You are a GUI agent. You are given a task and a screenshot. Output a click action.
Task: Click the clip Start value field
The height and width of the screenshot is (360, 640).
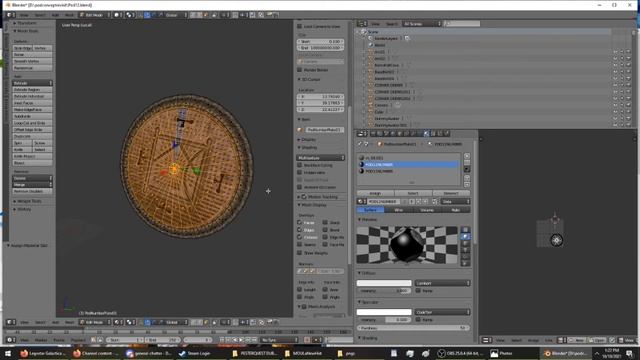(x=321, y=42)
